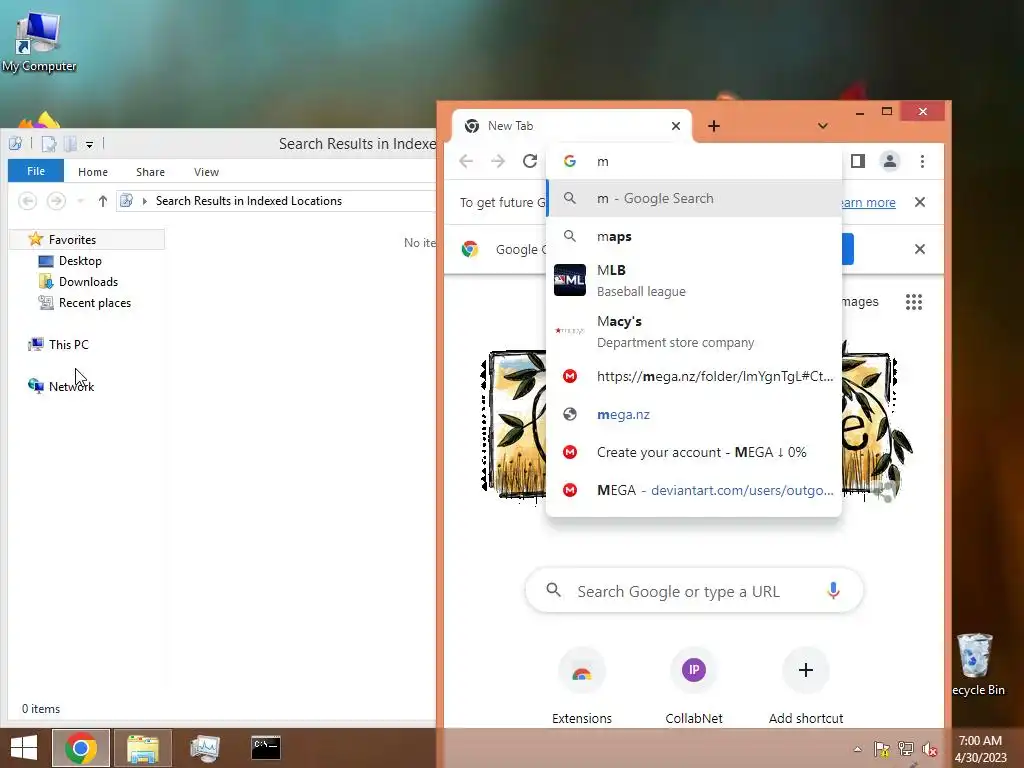Select the 'm - Google Search' suggestion
The width and height of the screenshot is (1024, 768).
pos(694,199)
